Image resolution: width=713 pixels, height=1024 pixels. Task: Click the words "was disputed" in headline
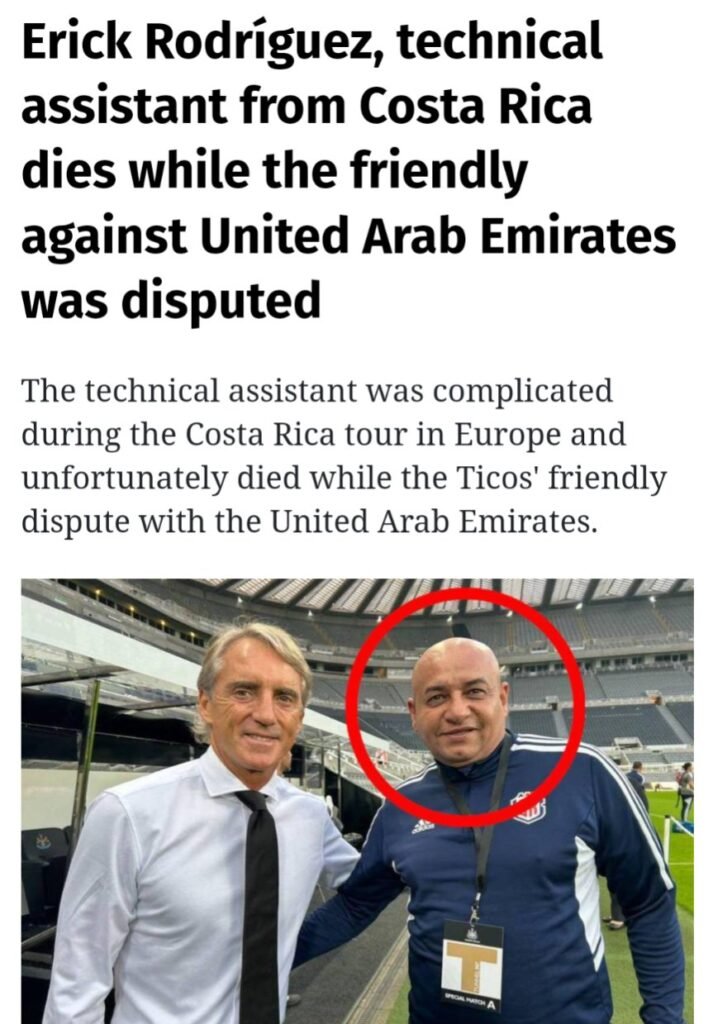(171, 301)
